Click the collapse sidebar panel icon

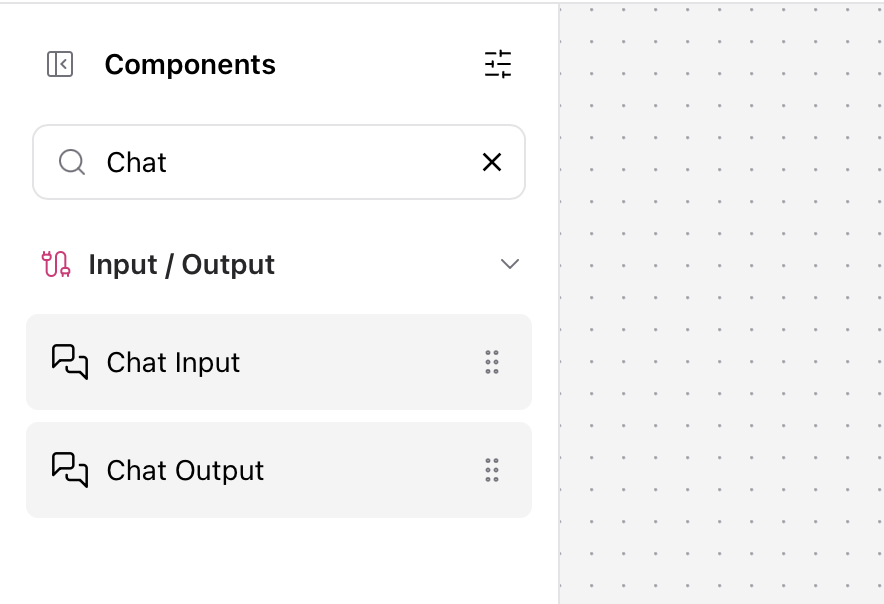point(60,64)
